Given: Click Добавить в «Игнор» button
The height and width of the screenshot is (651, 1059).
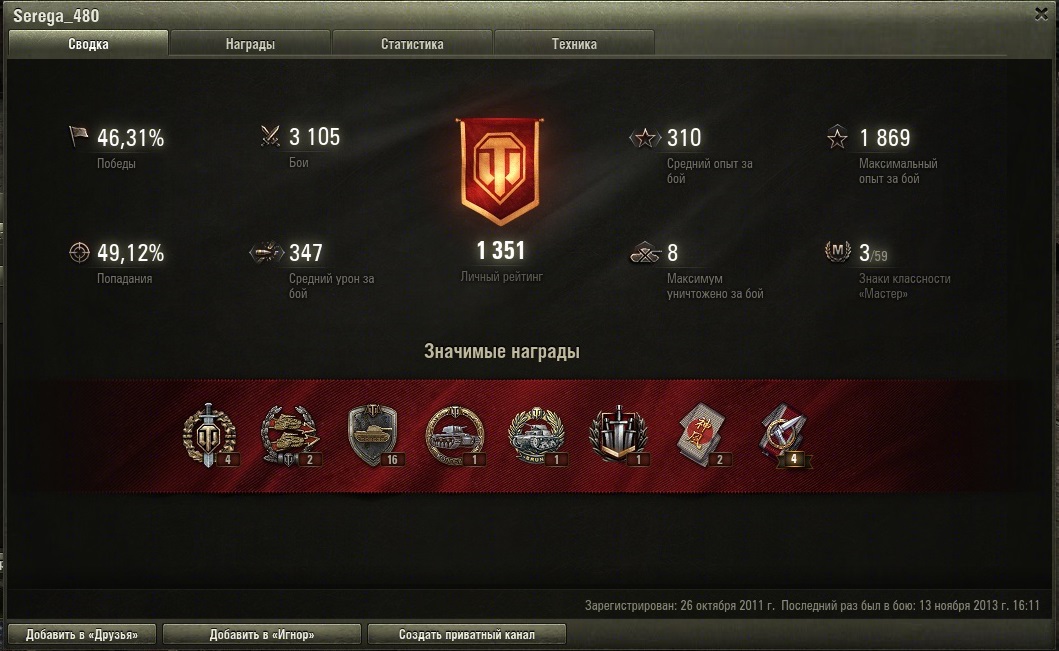Looking at the screenshot, I should coord(262,635).
